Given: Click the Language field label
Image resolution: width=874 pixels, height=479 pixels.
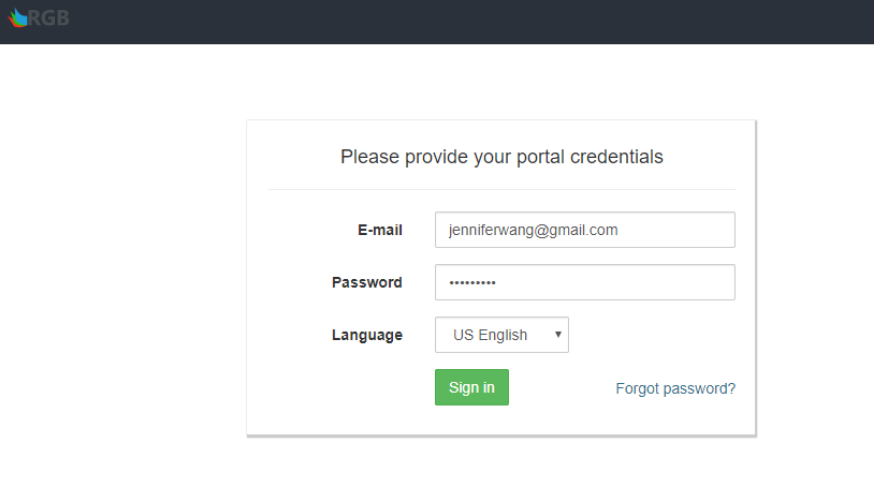Looking at the screenshot, I should 367,335.
